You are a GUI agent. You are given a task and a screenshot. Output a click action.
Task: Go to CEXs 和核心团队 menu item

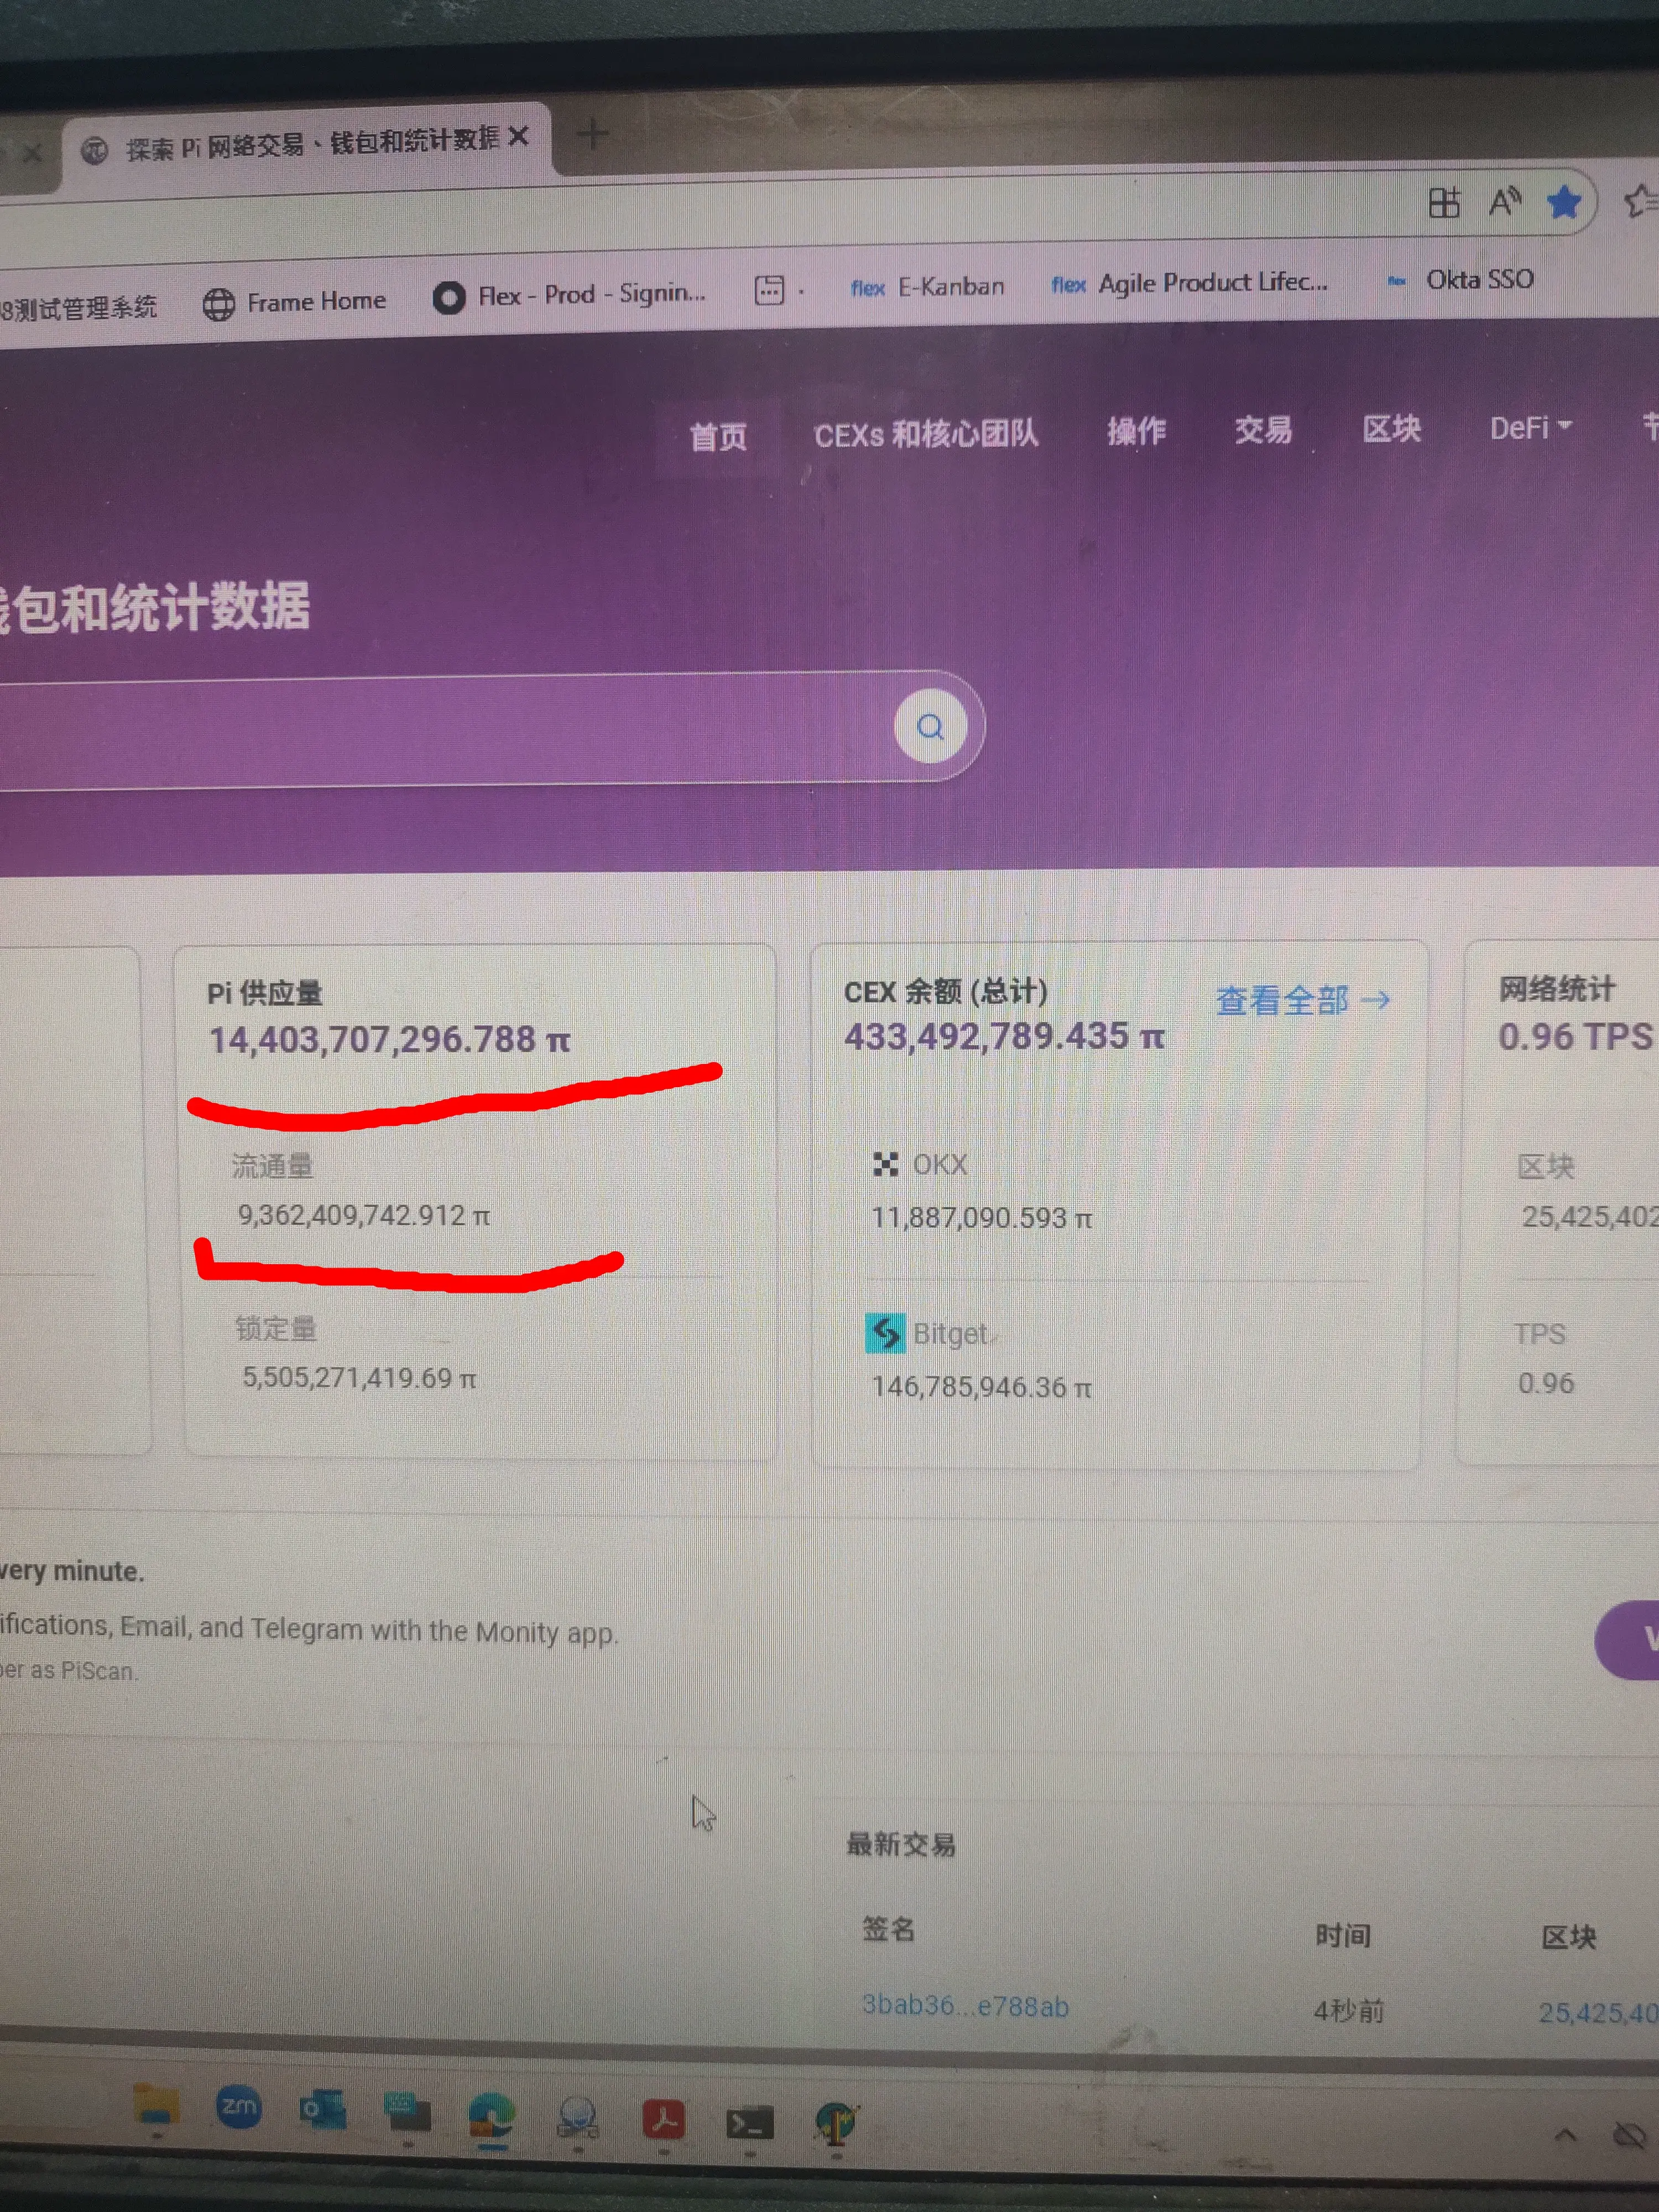[925, 434]
